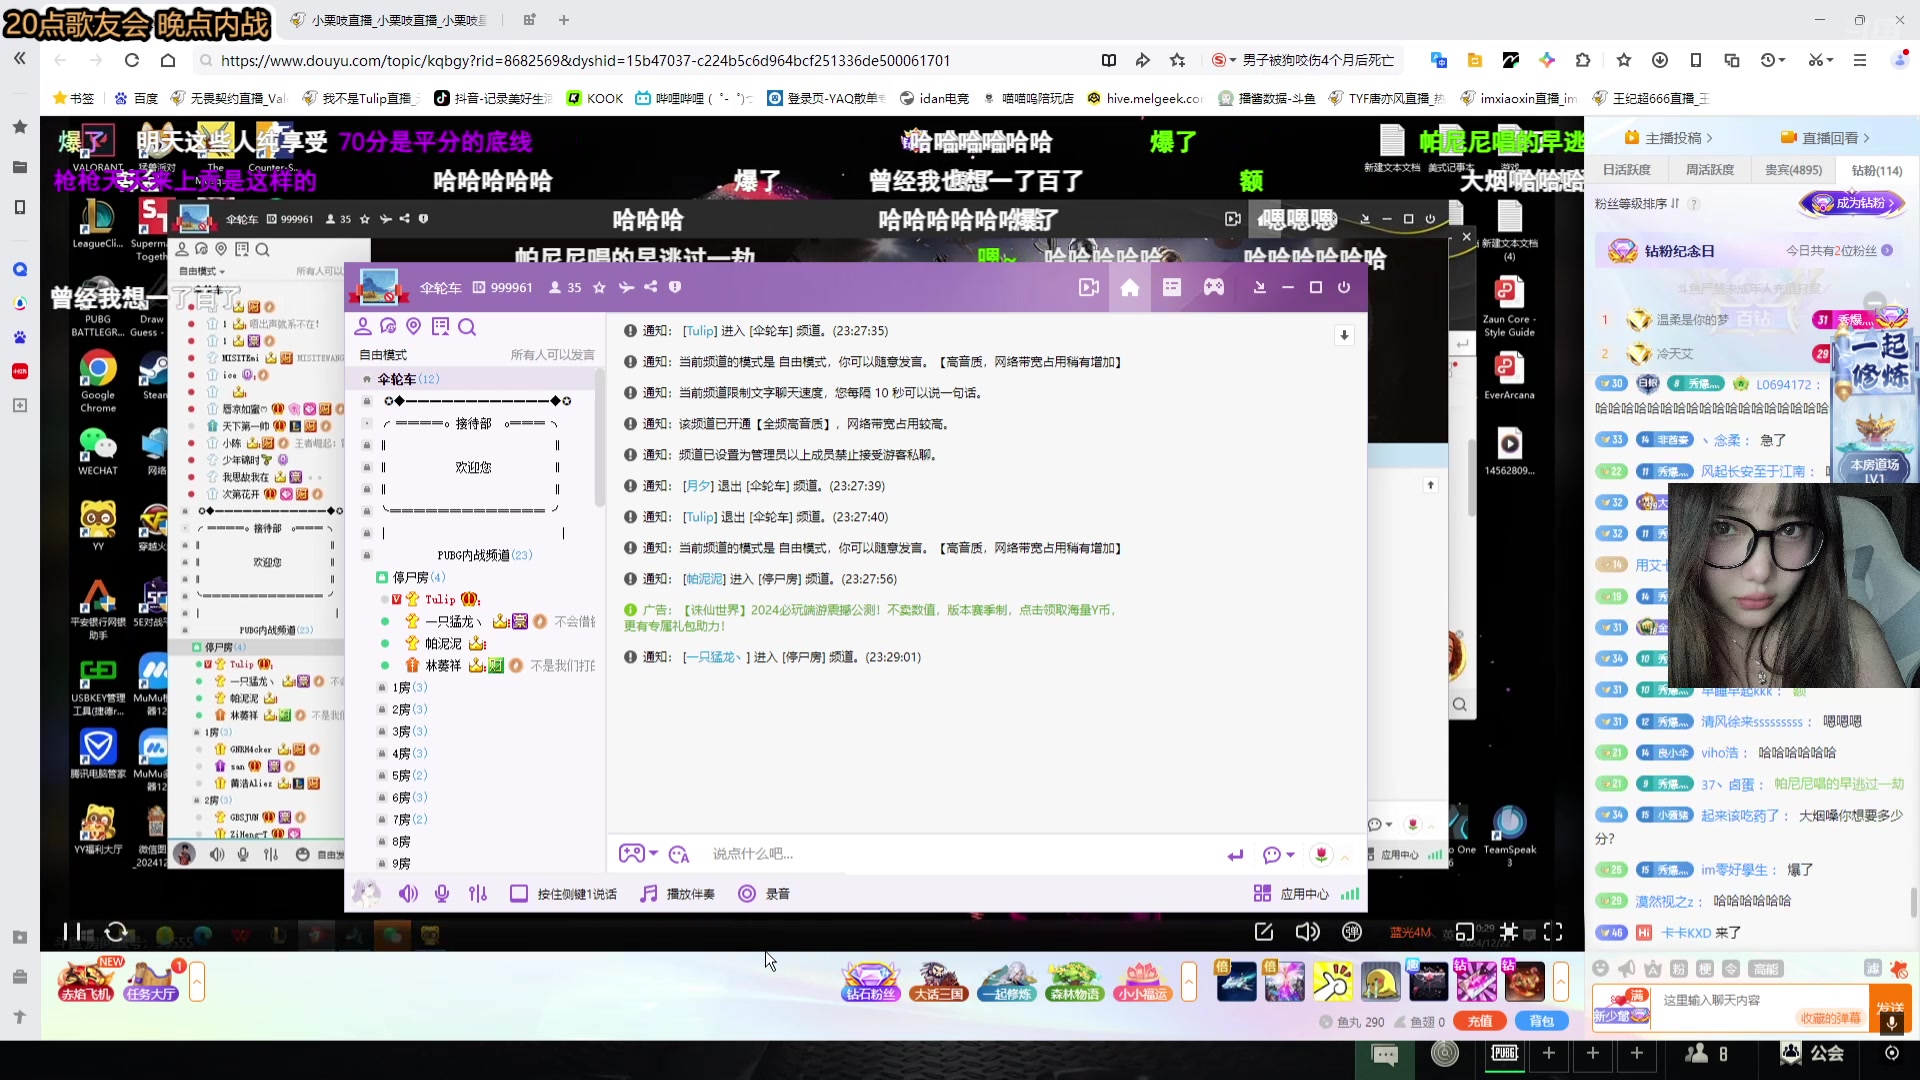Viewport: 1920px width, 1080px height.
Task: Open game emoji dropdown in YY chat input
Action: (638, 854)
